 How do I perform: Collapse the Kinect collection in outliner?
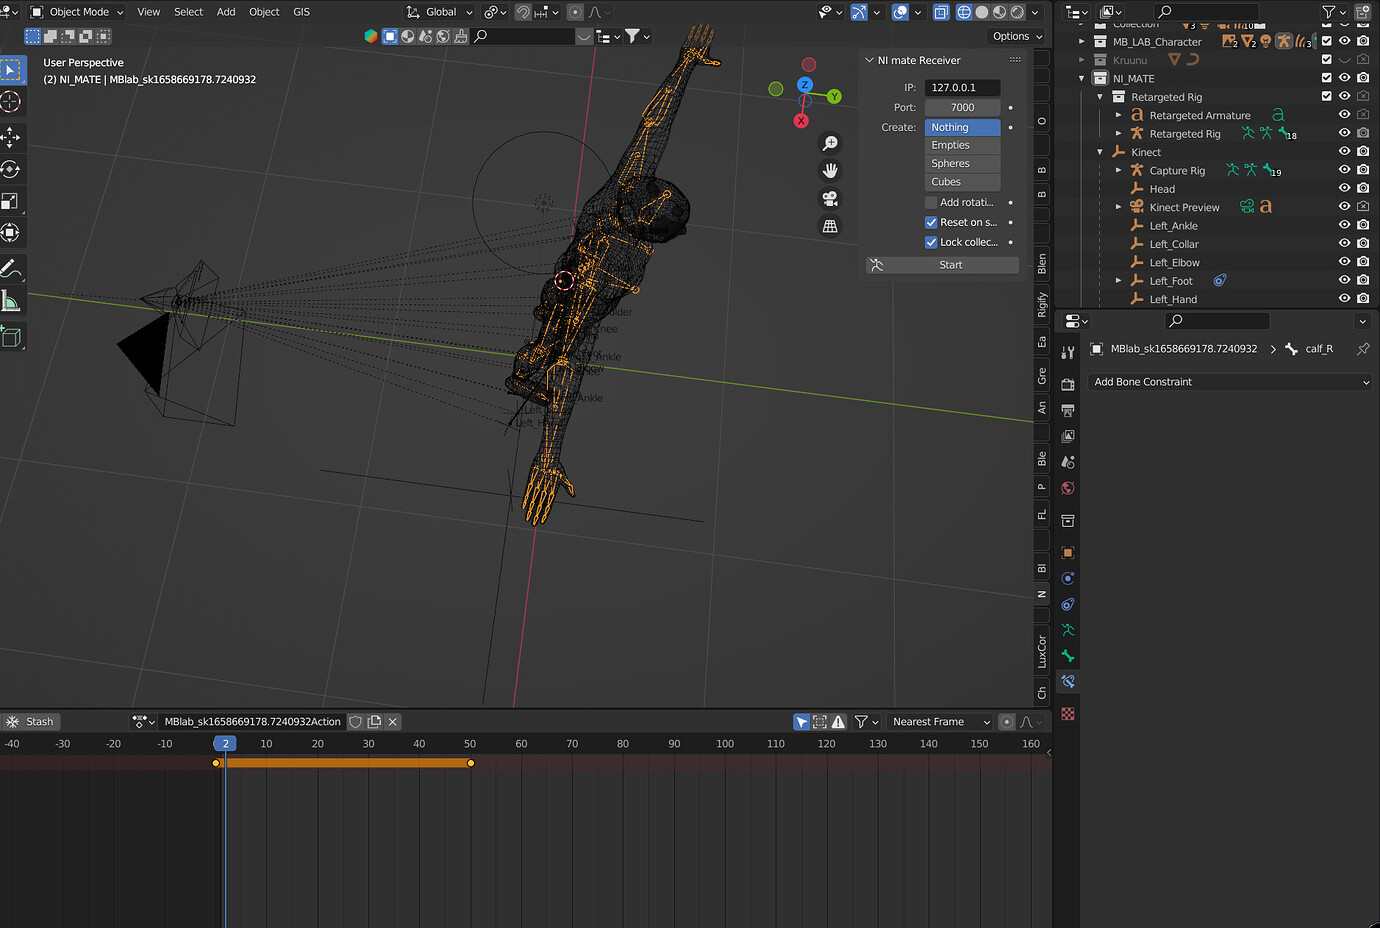tap(1100, 152)
